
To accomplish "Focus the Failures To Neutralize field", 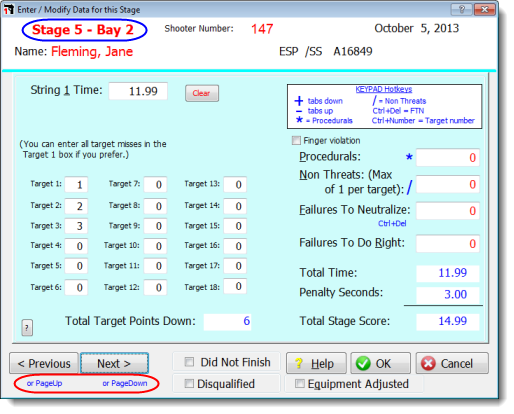I will click(448, 211).
